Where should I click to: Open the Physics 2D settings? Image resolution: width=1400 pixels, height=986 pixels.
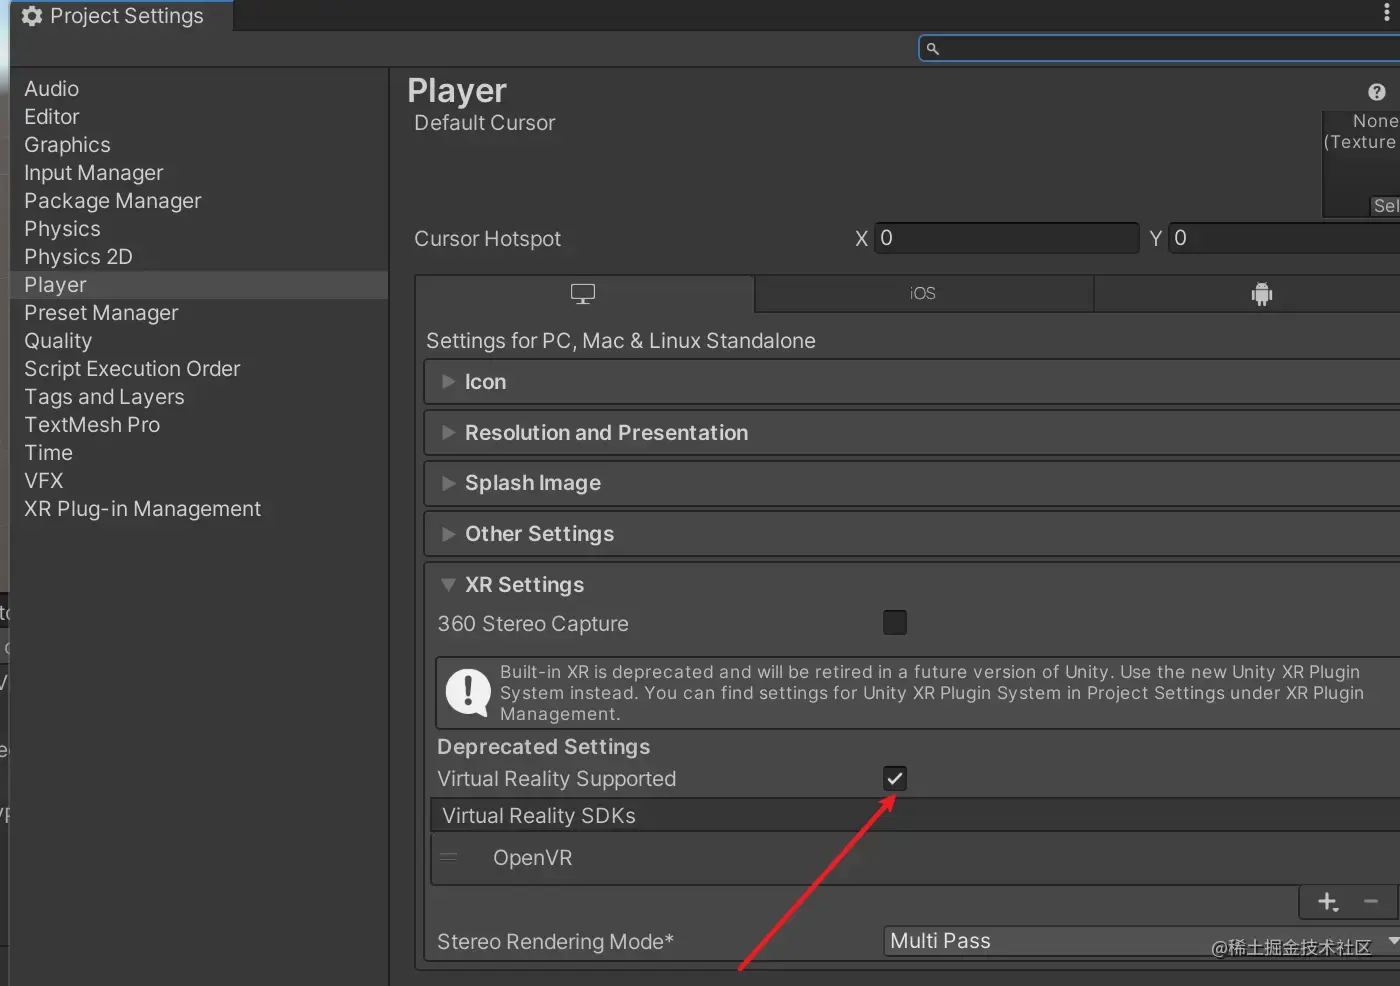(x=78, y=257)
